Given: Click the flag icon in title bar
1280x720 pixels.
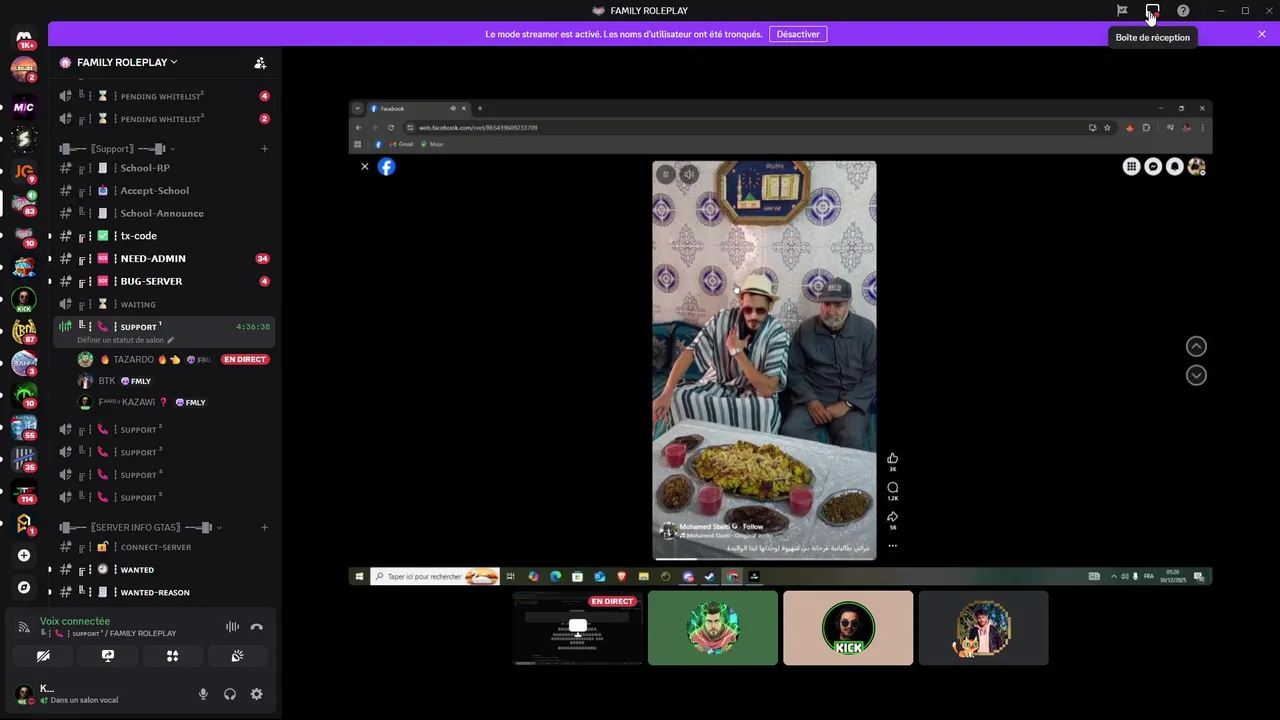Looking at the screenshot, I should [1122, 11].
